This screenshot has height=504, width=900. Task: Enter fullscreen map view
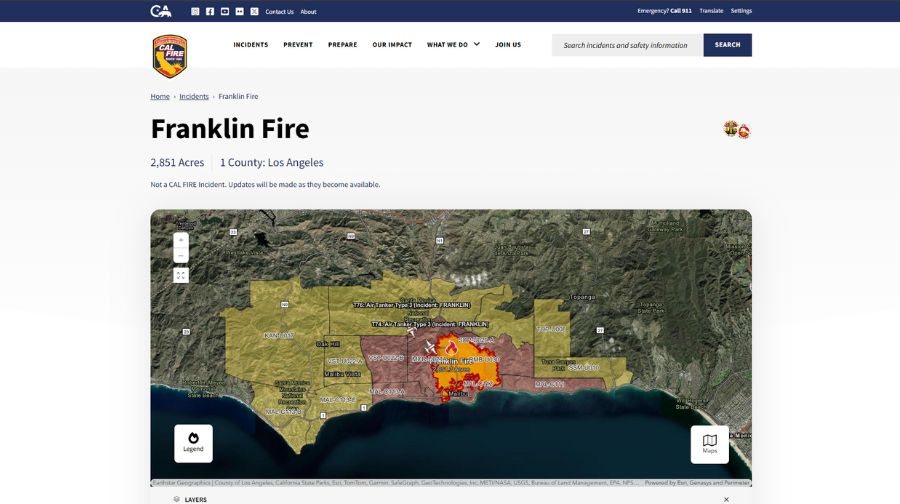(x=181, y=275)
